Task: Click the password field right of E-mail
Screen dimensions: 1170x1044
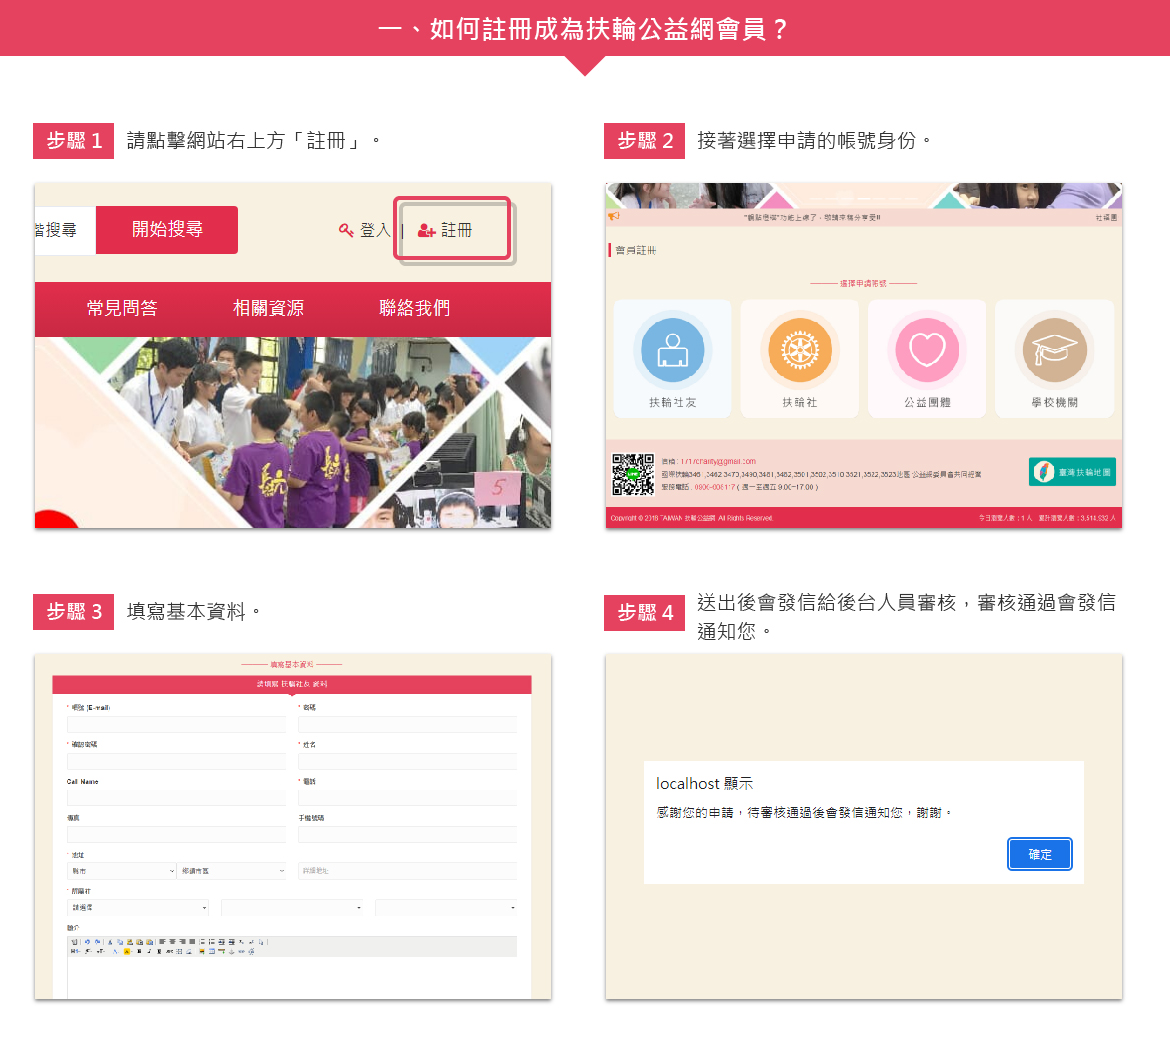Action: tap(407, 725)
